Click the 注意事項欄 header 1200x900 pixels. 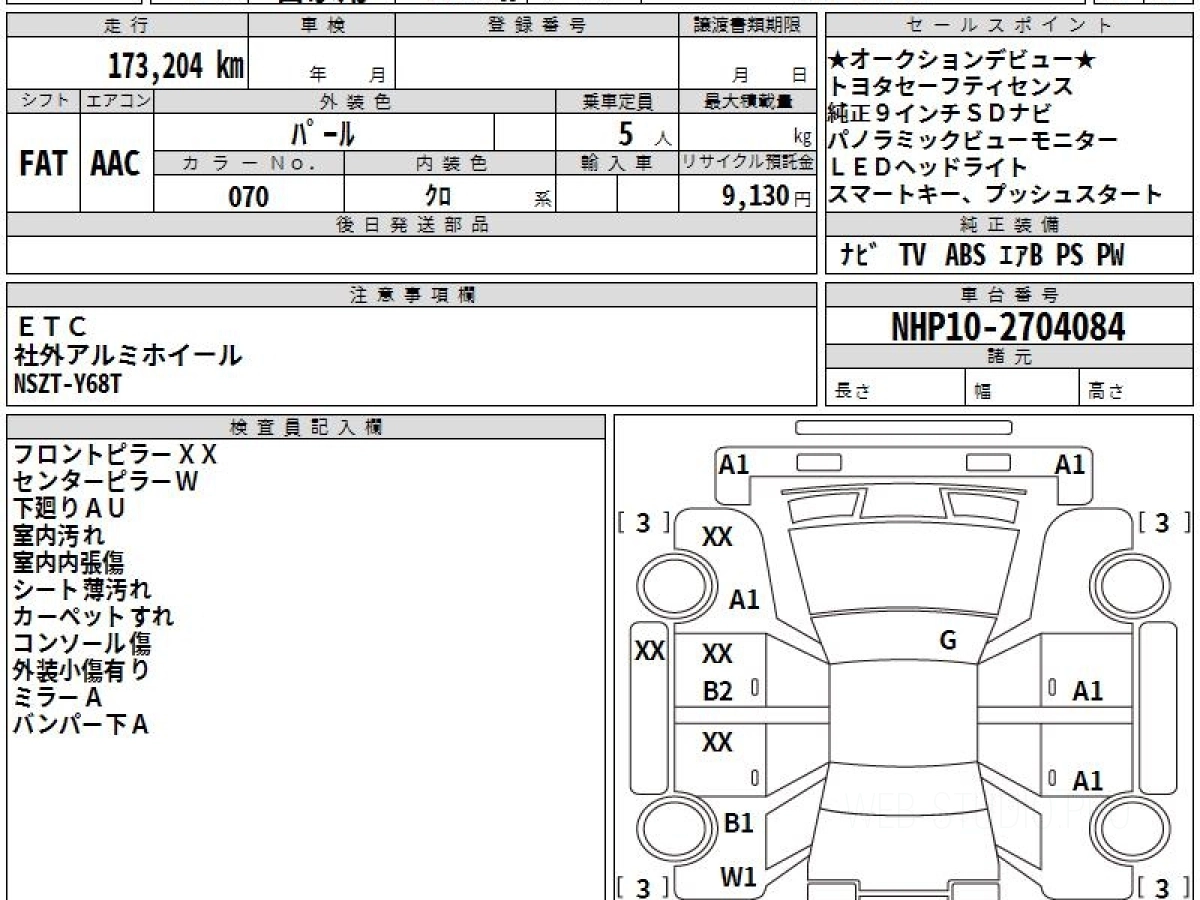tap(411, 295)
